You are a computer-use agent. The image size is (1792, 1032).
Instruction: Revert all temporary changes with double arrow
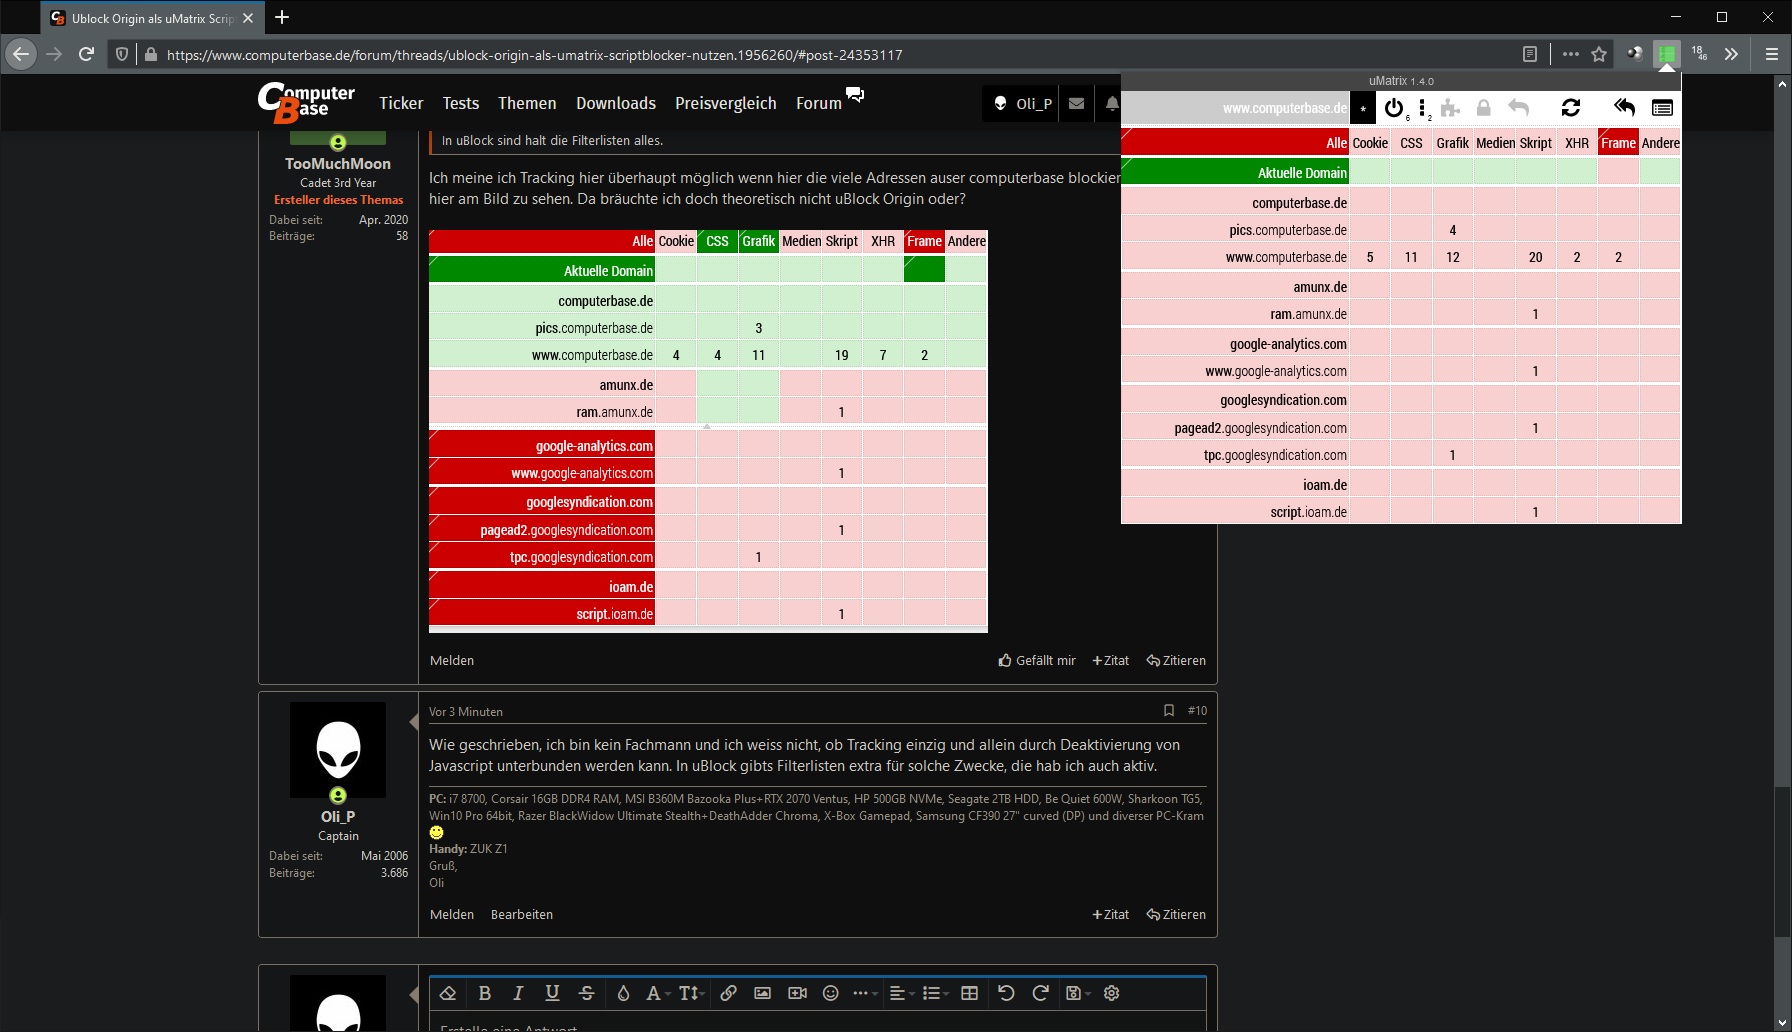pos(1624,108)
